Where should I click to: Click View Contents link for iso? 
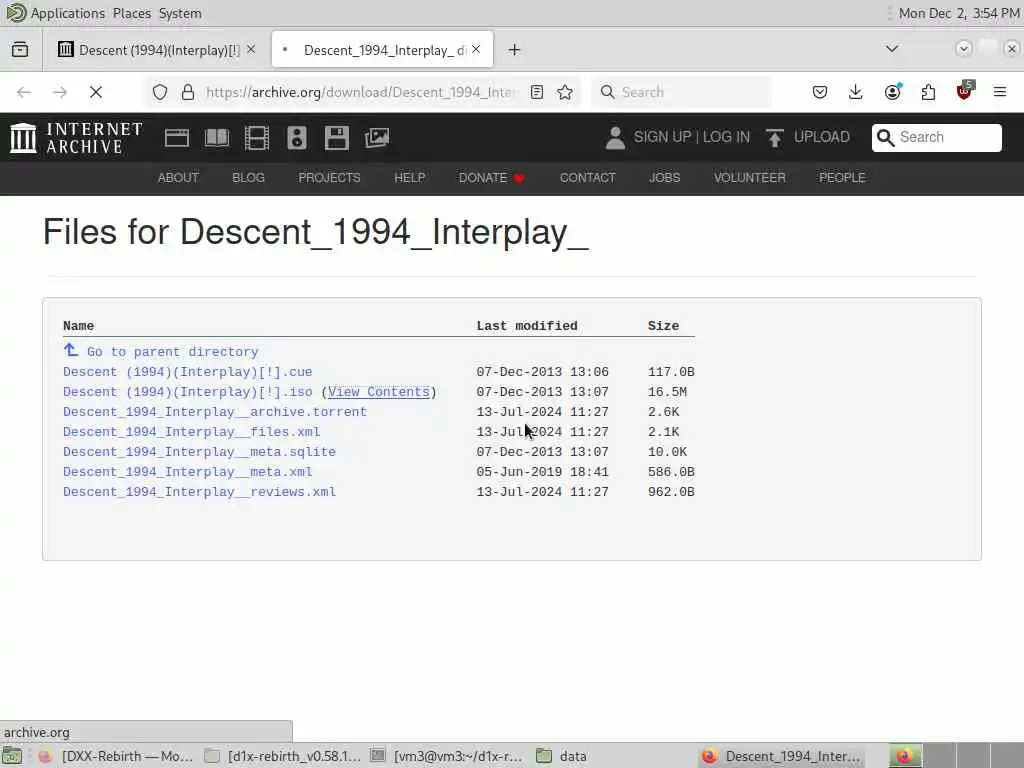click(379, 392)
